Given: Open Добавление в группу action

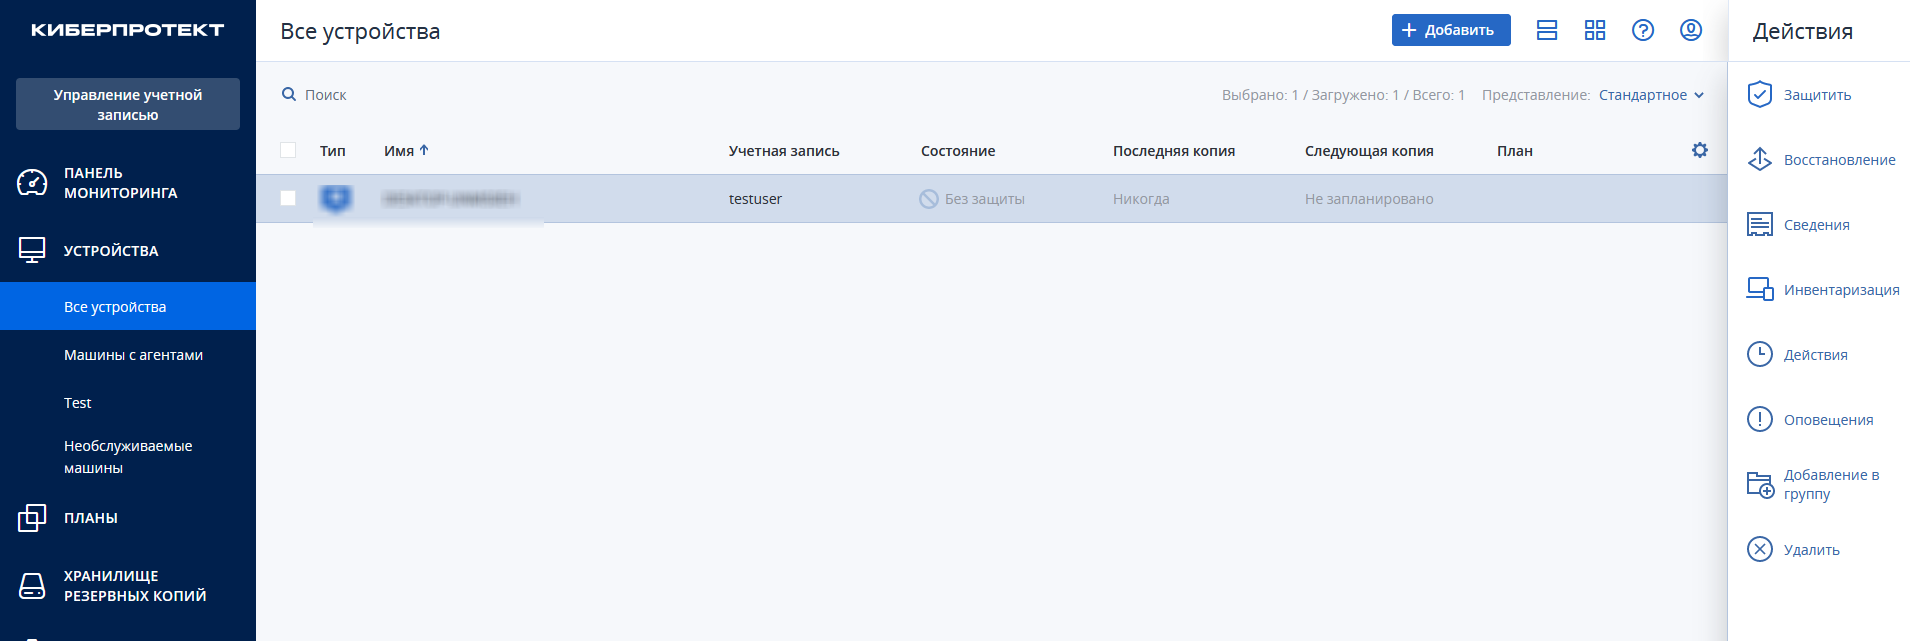Looking at the screenshot, I should (1832, 484).
